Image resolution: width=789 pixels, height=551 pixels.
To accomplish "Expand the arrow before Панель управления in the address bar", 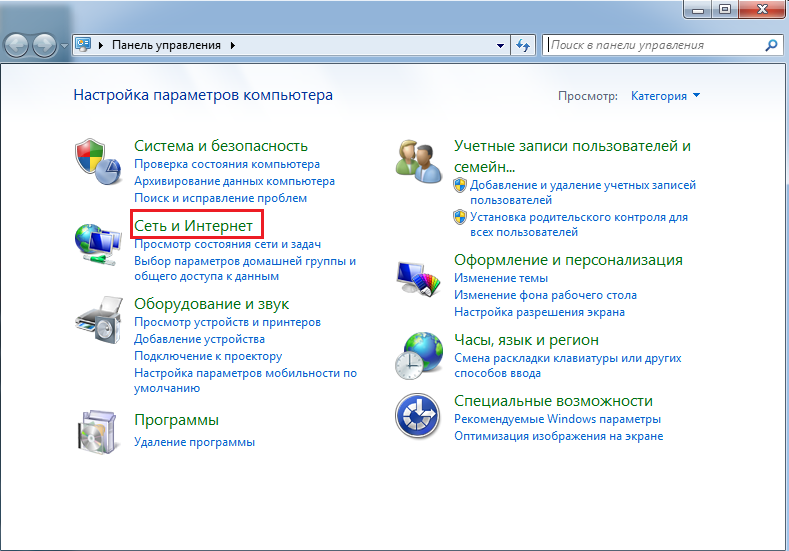I will pos(101,45).
